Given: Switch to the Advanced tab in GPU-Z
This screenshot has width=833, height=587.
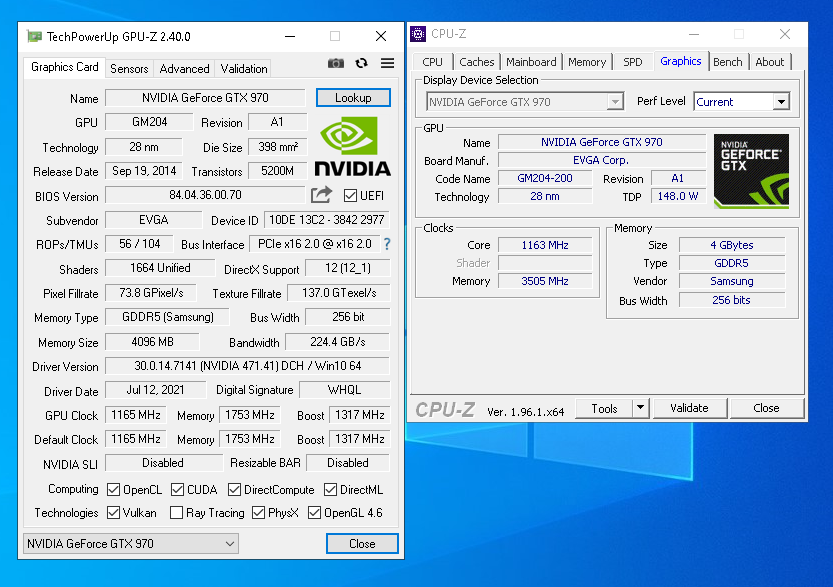Looking at the screenshot, I should (x=184, y=69).
